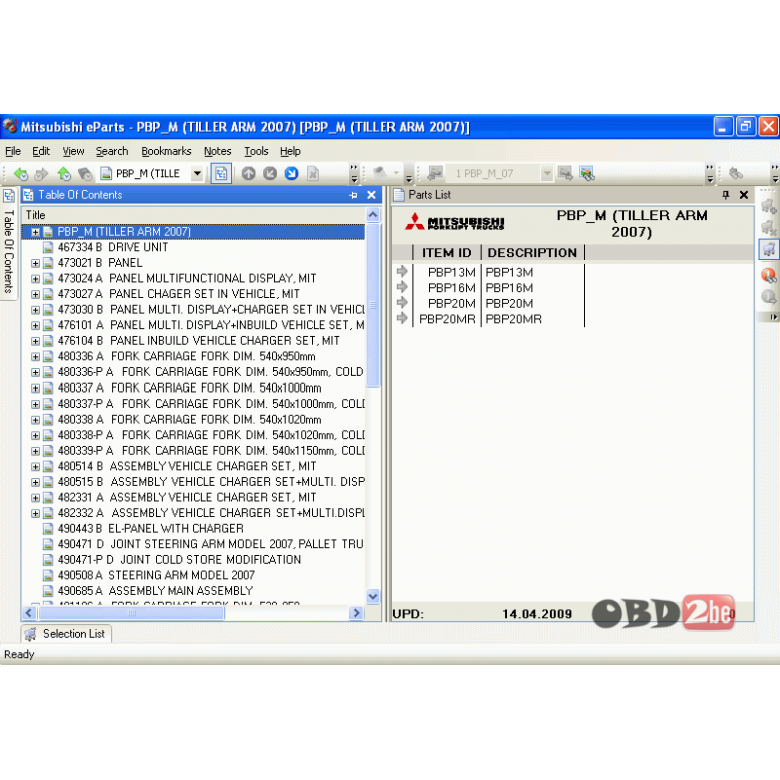The width and height of the screenshot is (780, 780).
Task: Click the greyed page icon after blue arrow
Action: pyautogui.click(x=313, y=174)
